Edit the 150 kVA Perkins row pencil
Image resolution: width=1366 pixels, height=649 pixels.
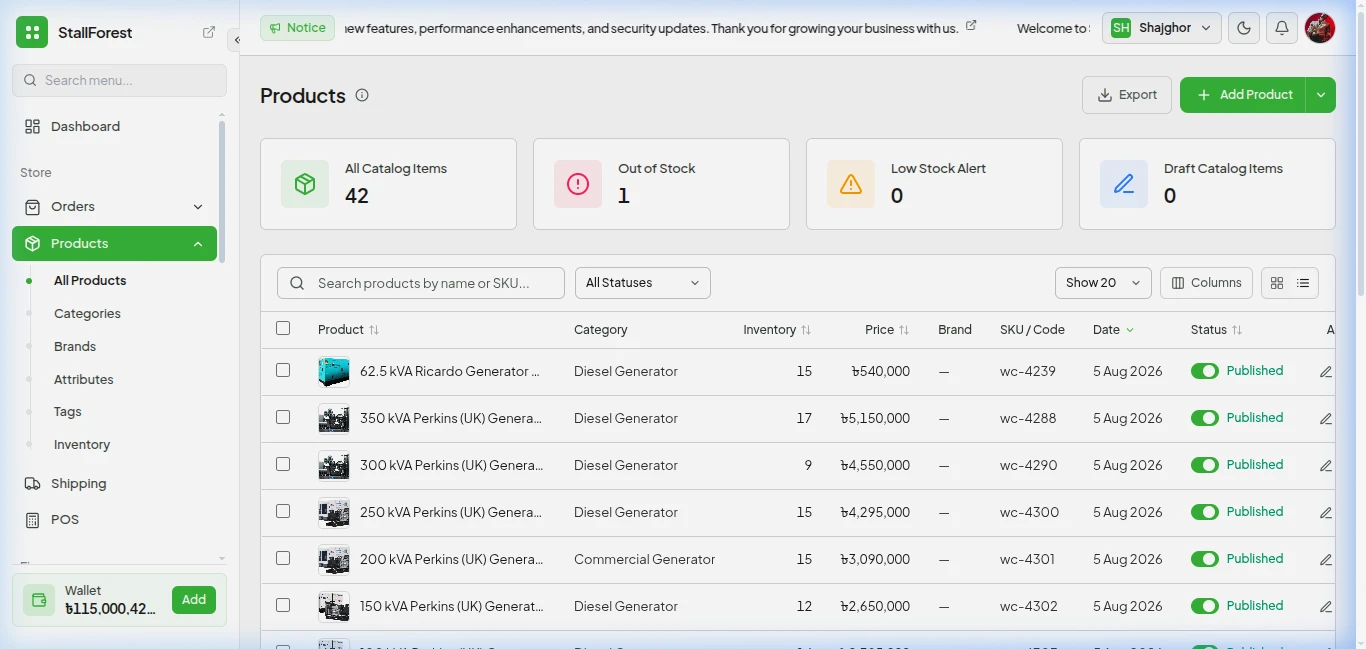pyautogui.click(x=1326, y=607)
